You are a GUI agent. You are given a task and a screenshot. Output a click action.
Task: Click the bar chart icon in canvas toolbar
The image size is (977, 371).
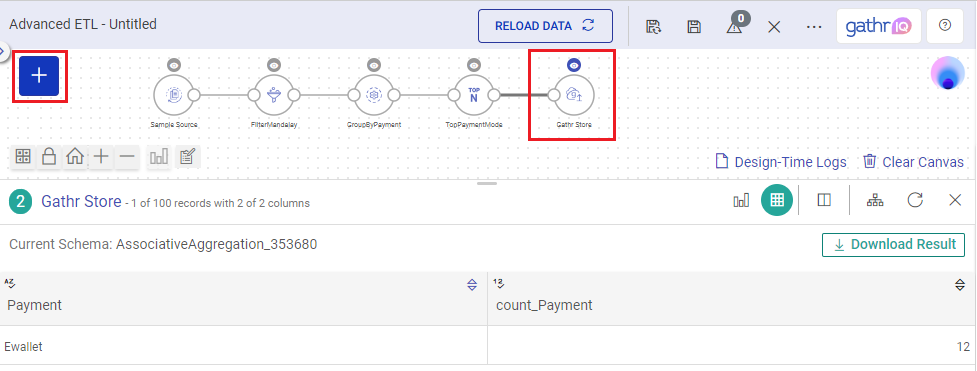tap(159, 157)
